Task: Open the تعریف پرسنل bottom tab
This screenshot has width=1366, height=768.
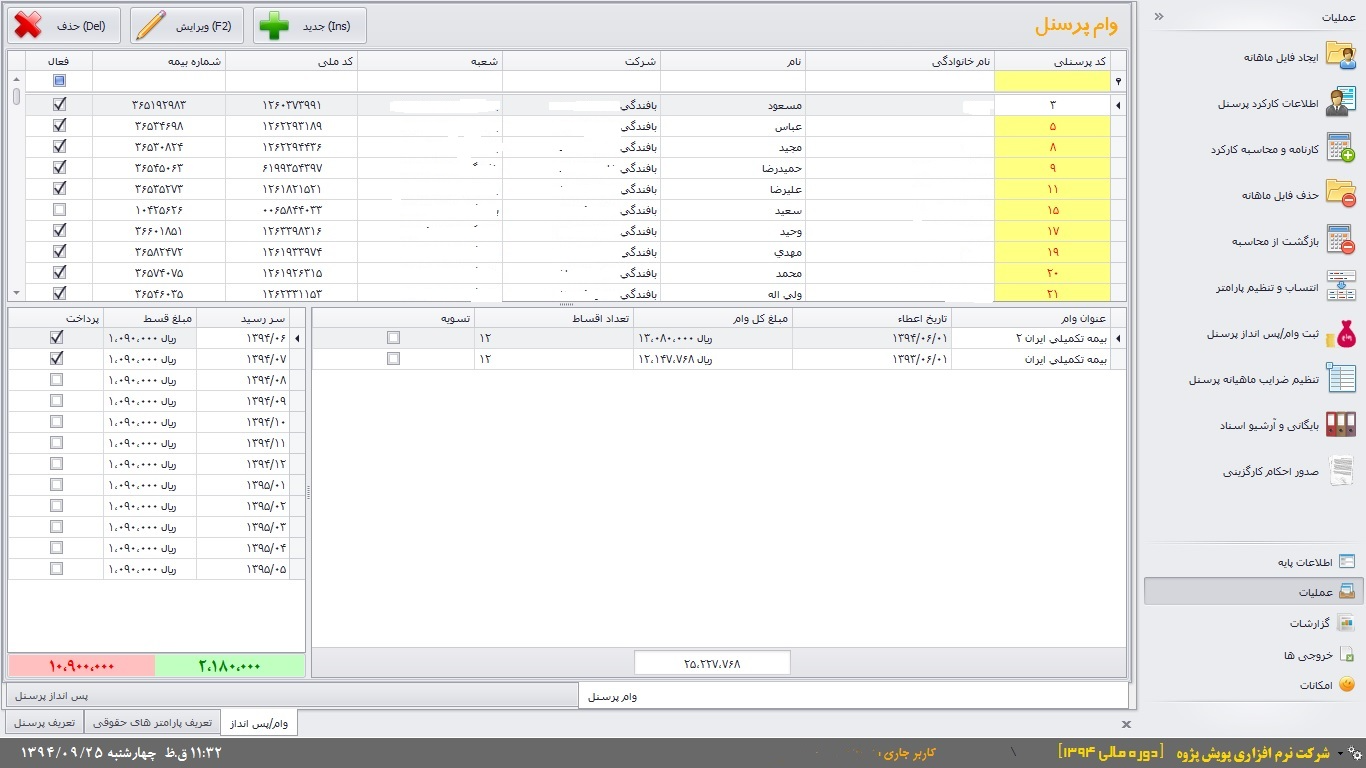Action: point(44,722)
